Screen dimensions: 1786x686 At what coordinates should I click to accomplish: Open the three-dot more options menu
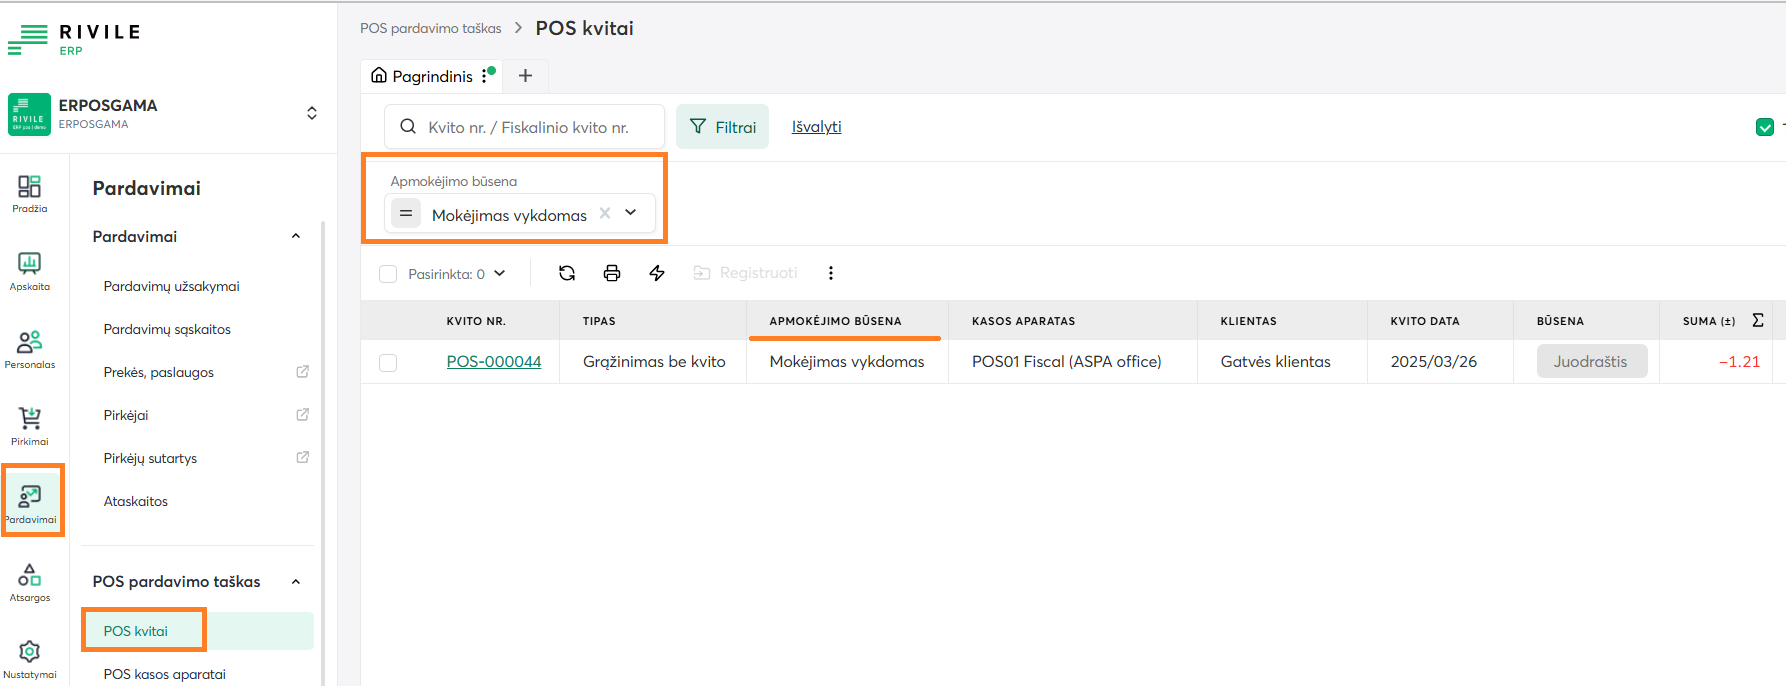click(x=830, y=273)
